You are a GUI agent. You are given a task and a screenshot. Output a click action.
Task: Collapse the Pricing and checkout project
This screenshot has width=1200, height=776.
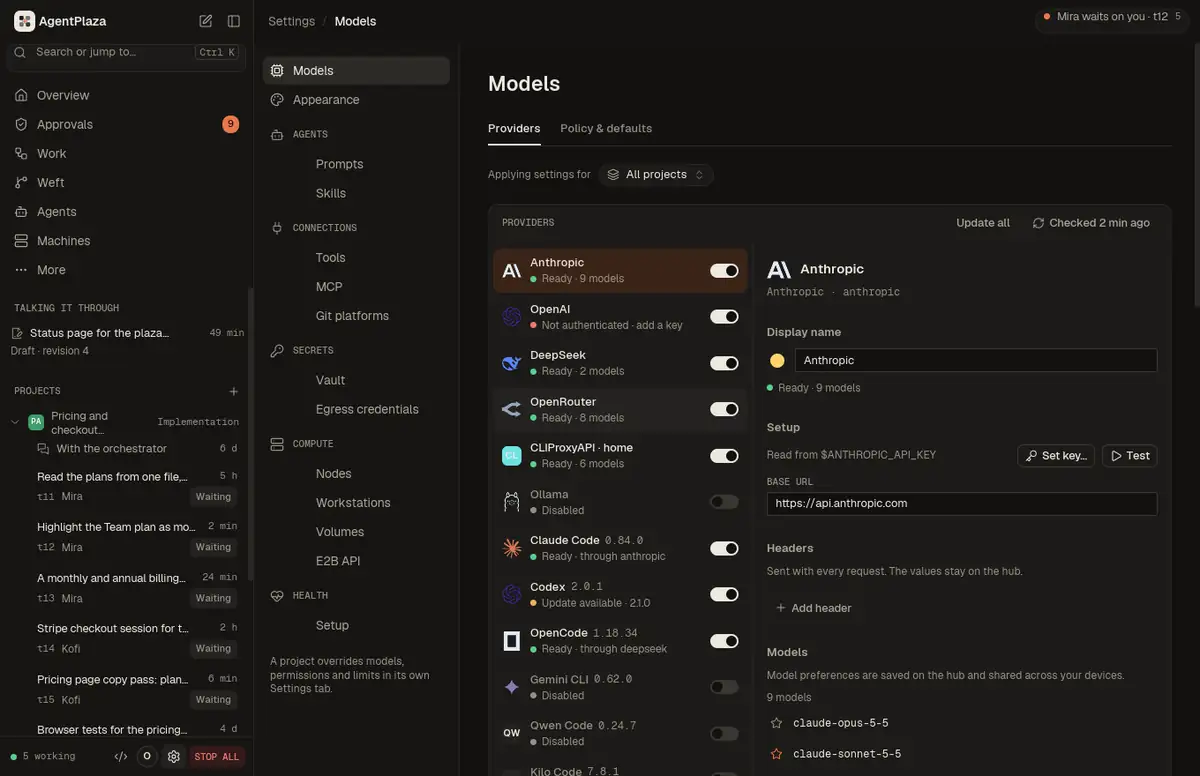pyautogui.click(x=15, y=422)
